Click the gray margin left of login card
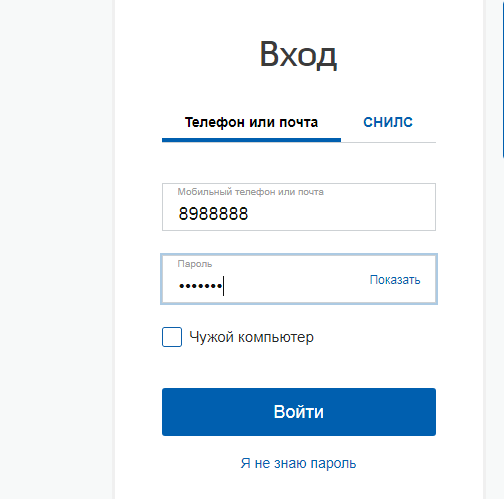 coord(57,249)
